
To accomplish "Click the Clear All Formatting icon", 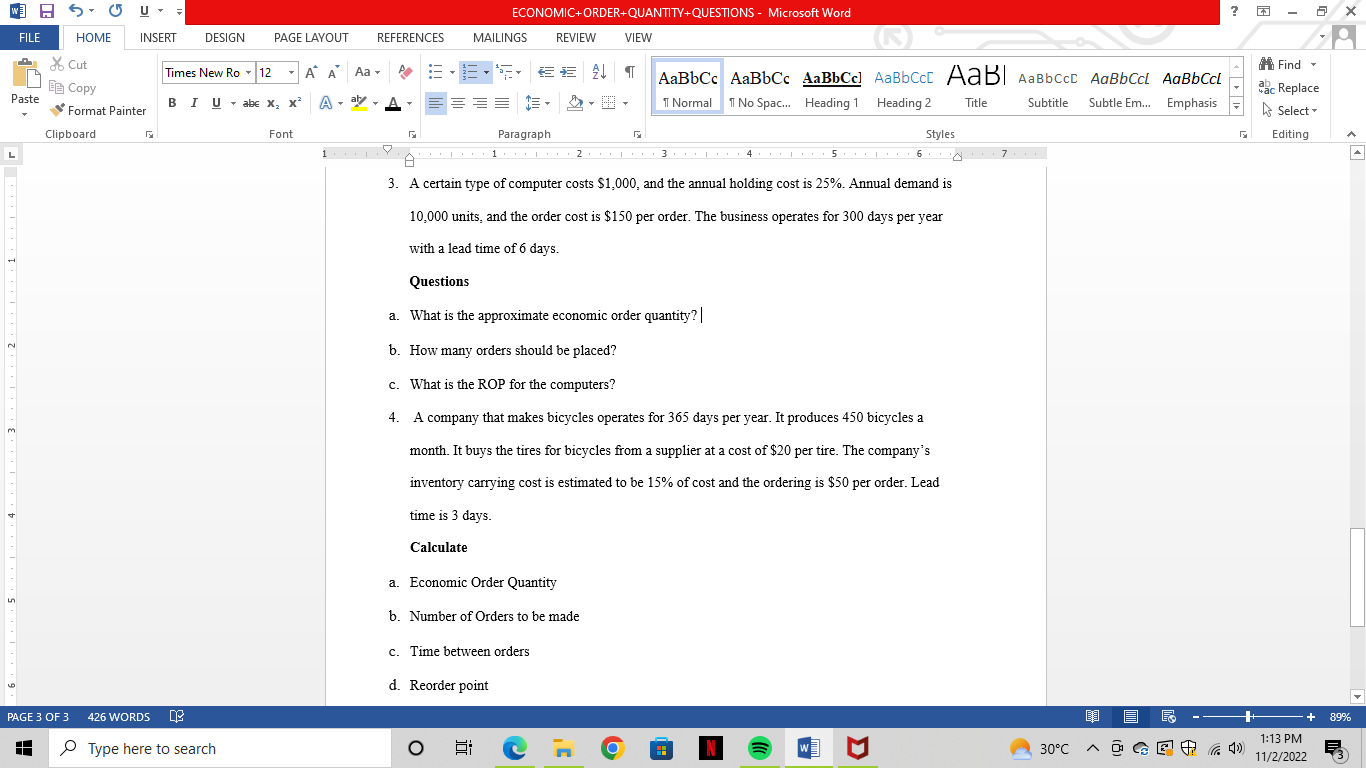I will 404,71.
